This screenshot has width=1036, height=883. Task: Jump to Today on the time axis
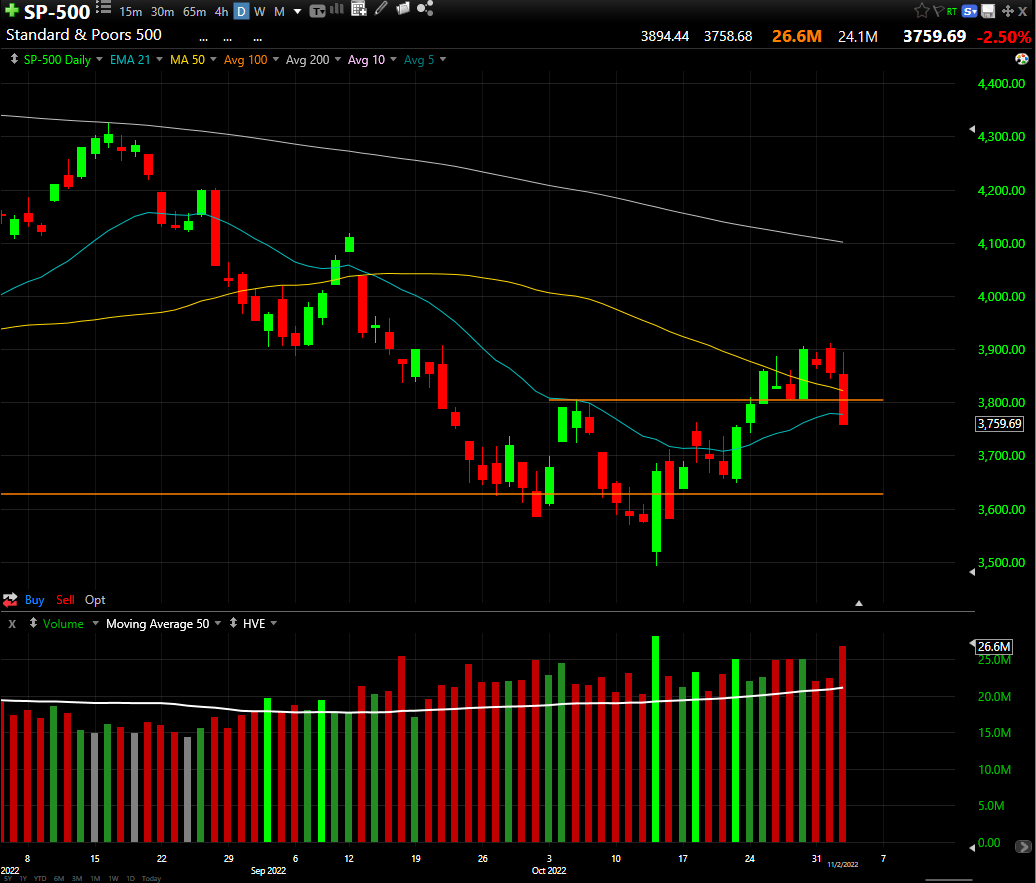(x=151, y=878)
